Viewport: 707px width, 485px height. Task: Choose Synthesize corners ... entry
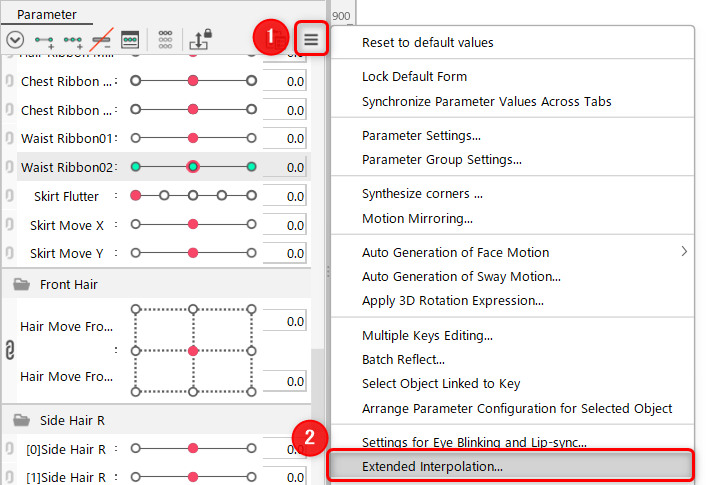[x=422, y=193]
